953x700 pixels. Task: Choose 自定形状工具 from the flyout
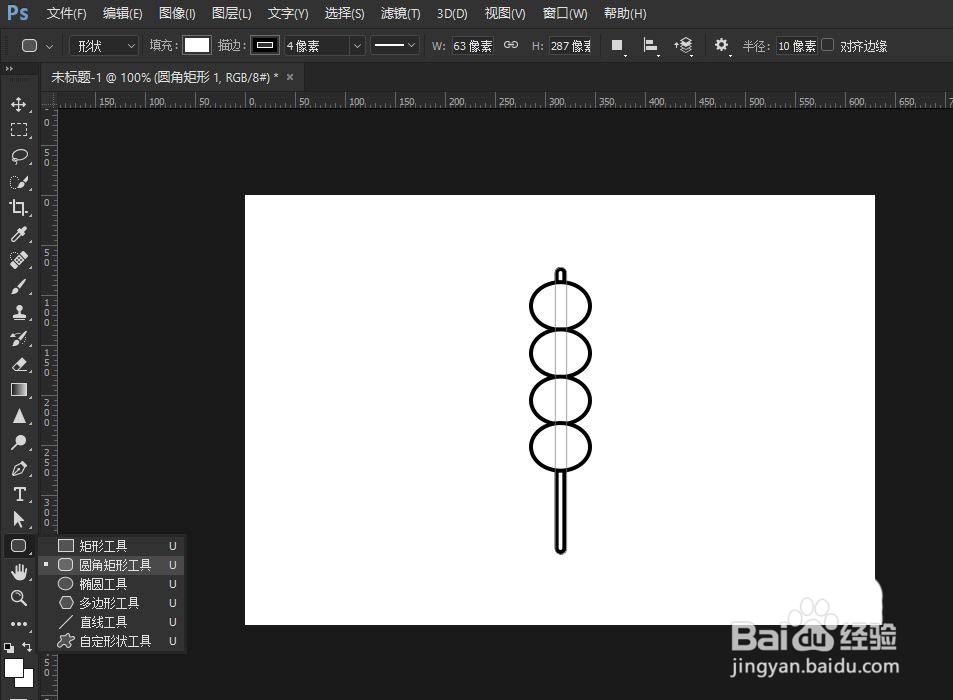click(x=112, y=641)
